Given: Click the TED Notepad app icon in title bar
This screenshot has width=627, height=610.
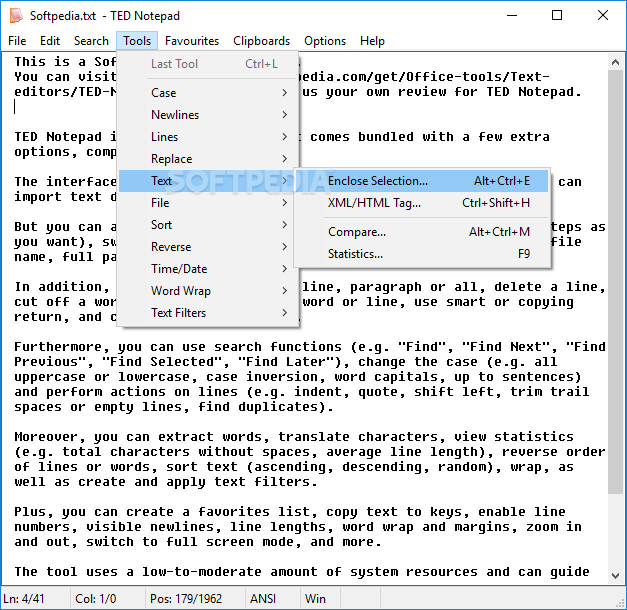Looking at the screenshot, I should 16,16.
